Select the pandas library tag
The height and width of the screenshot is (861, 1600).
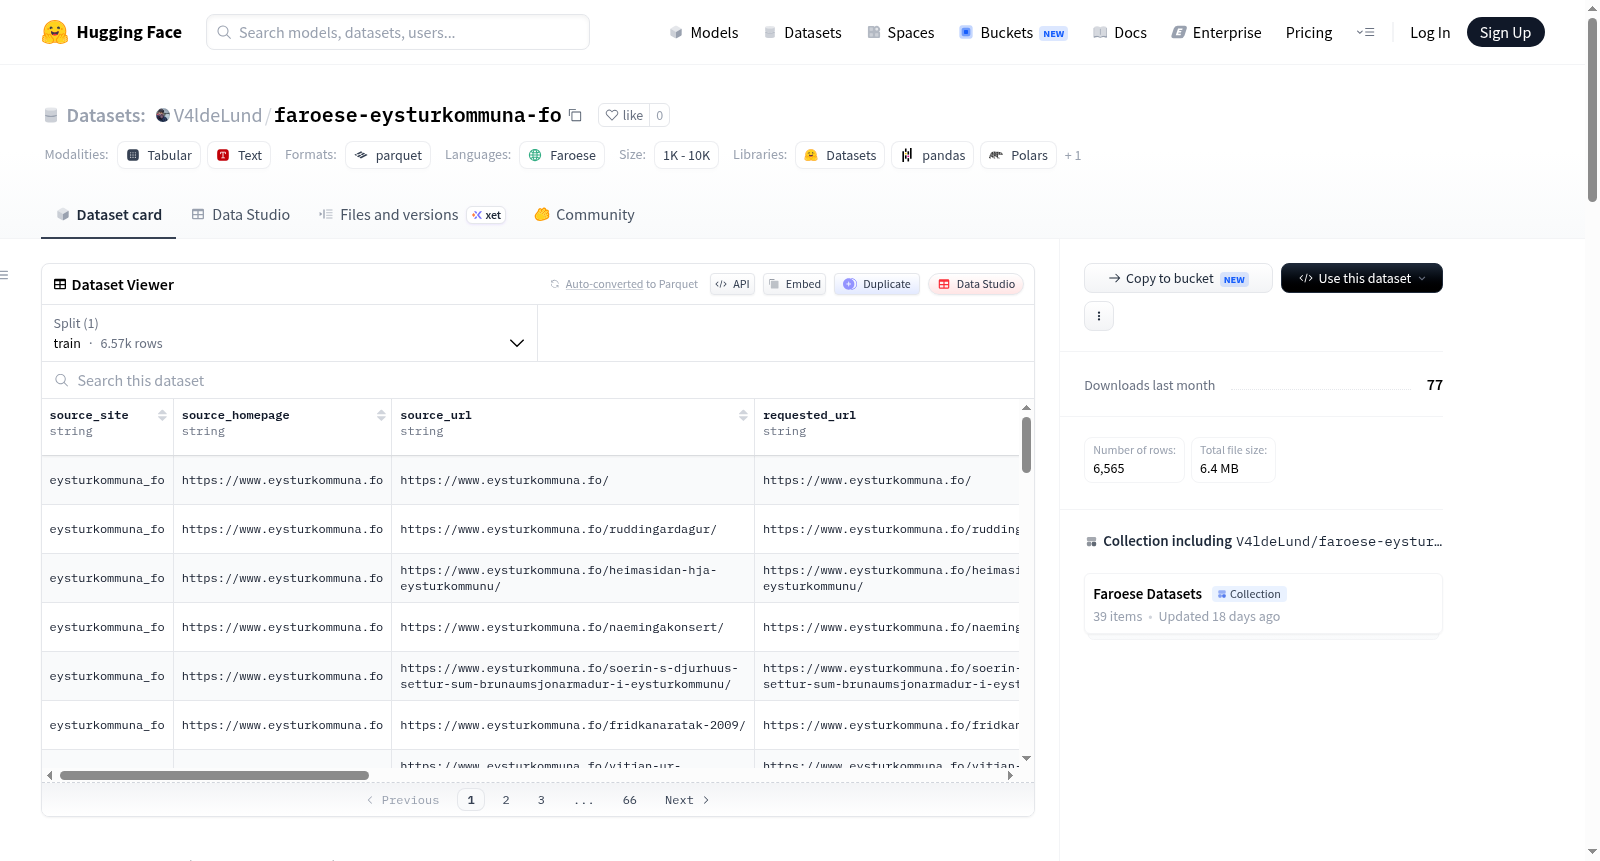pyautogui.click(x=933, y=155)
